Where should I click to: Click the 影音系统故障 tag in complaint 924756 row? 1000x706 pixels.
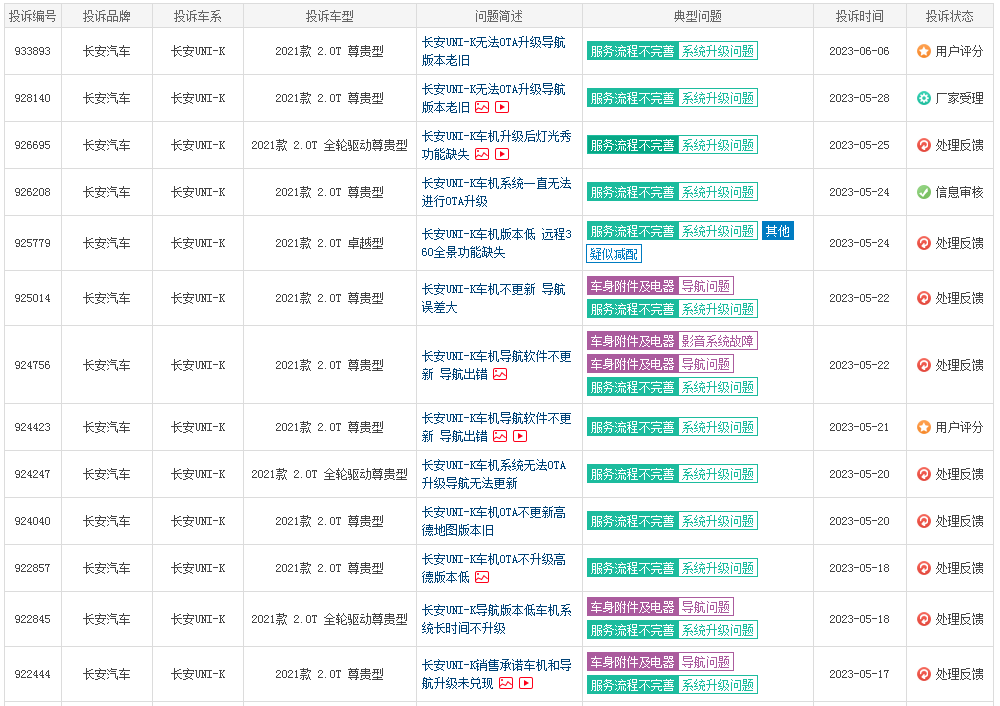tap(717, 341)
